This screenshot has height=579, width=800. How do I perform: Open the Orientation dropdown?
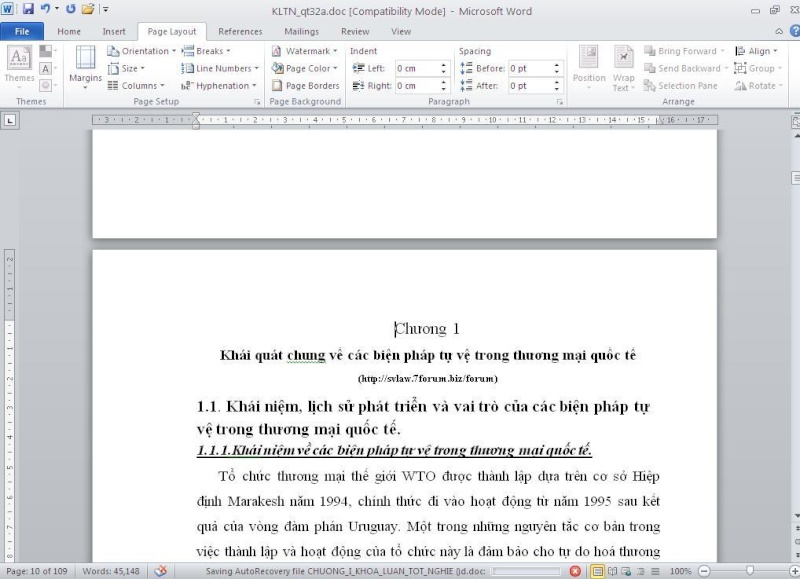tap(143, 50)
